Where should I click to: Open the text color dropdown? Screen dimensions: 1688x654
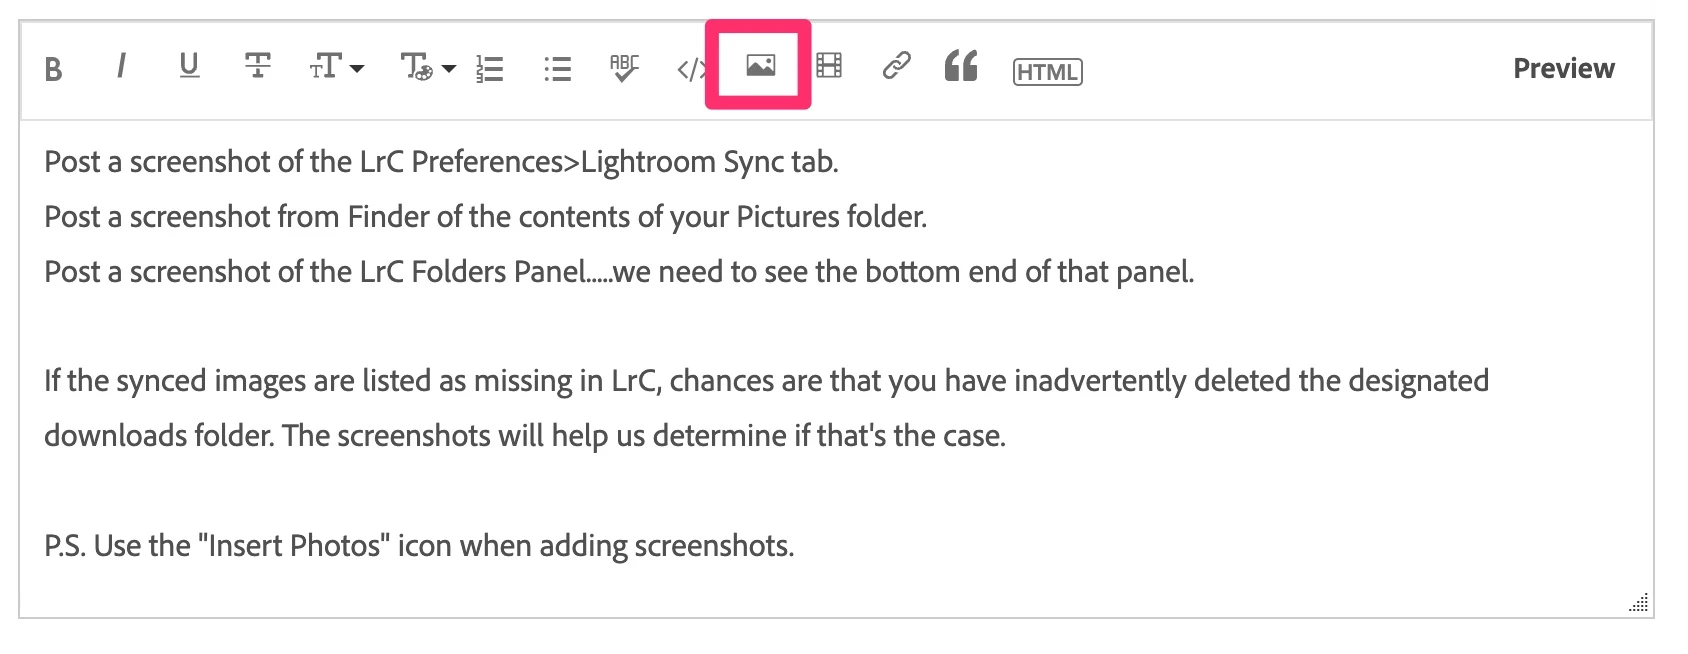tap(428, 67)
